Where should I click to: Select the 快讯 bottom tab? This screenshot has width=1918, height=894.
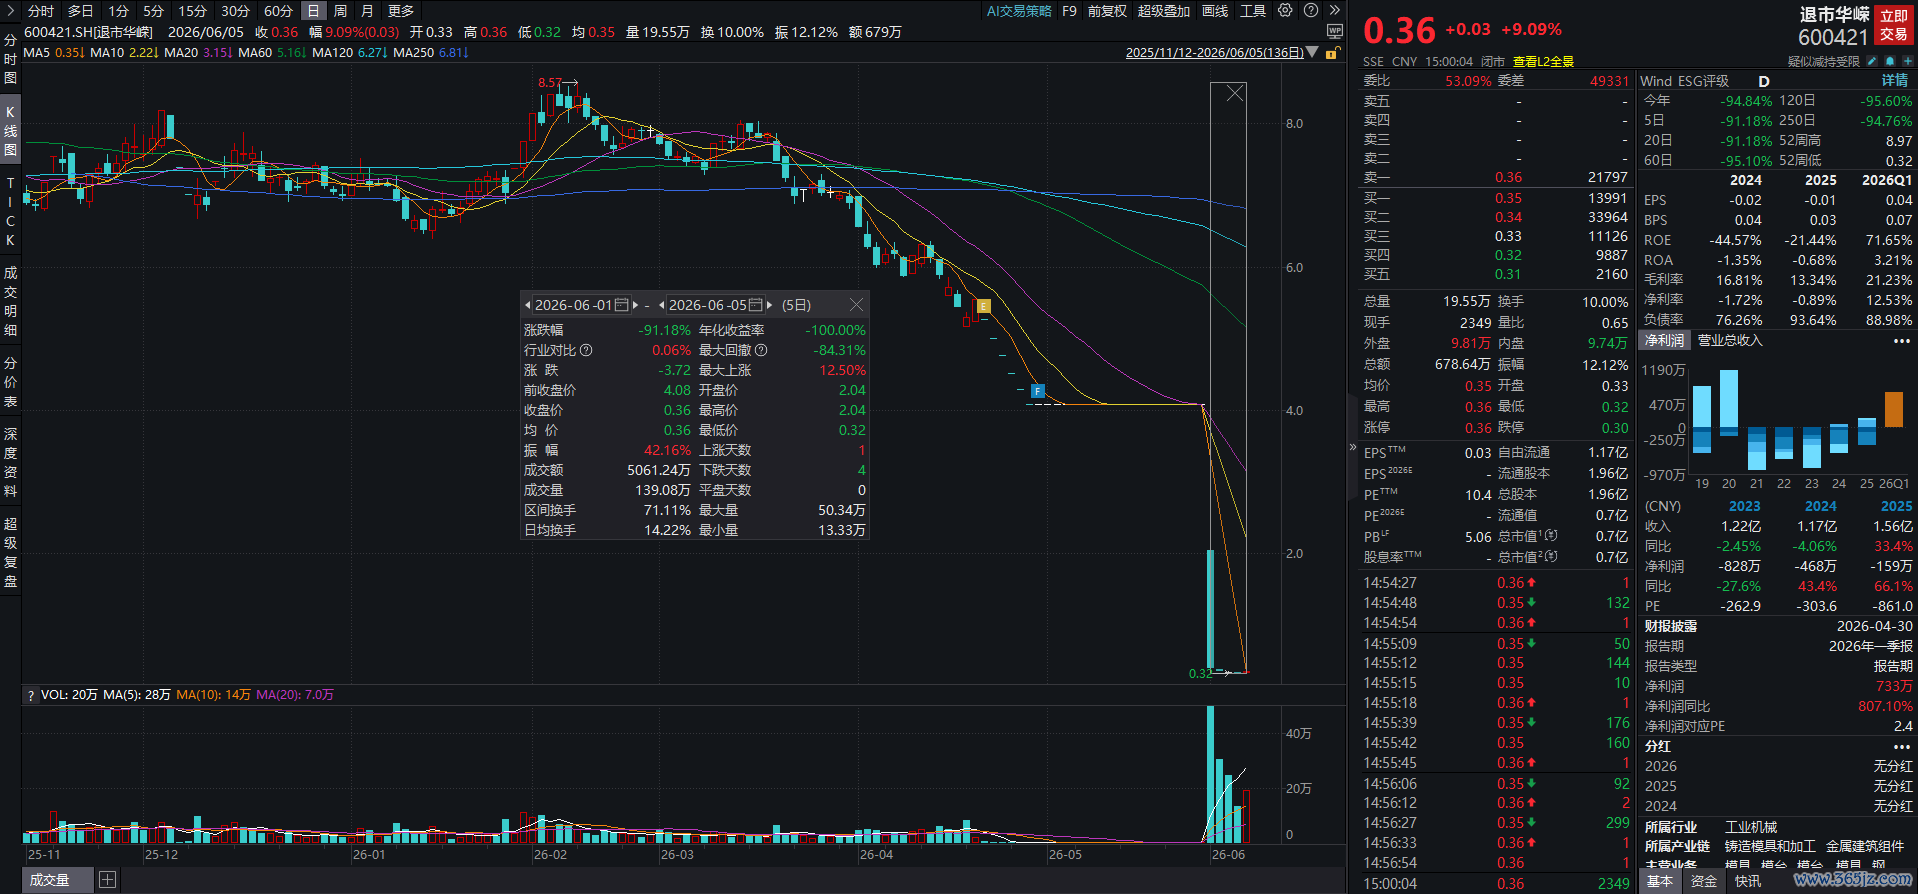[x=1748, y=881]
